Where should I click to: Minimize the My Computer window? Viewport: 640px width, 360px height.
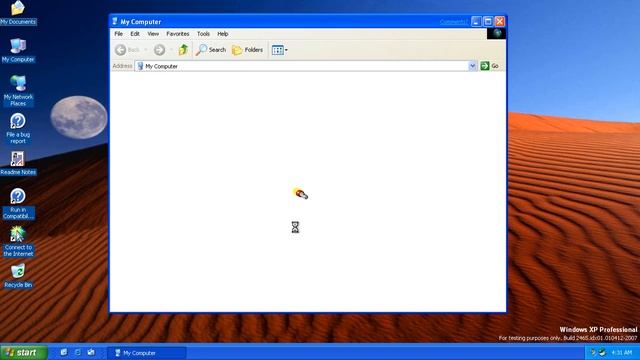(x=476, y=21)
